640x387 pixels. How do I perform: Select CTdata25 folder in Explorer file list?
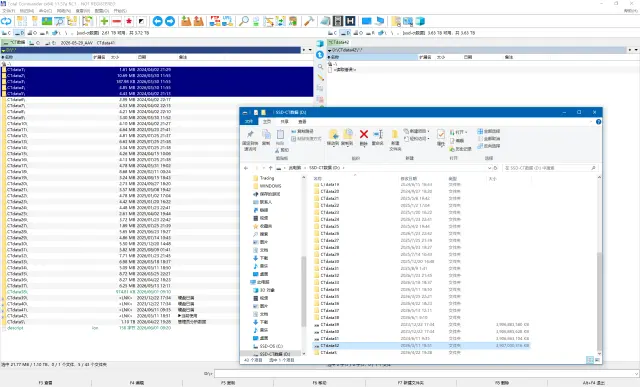click(x=330, y=226)
